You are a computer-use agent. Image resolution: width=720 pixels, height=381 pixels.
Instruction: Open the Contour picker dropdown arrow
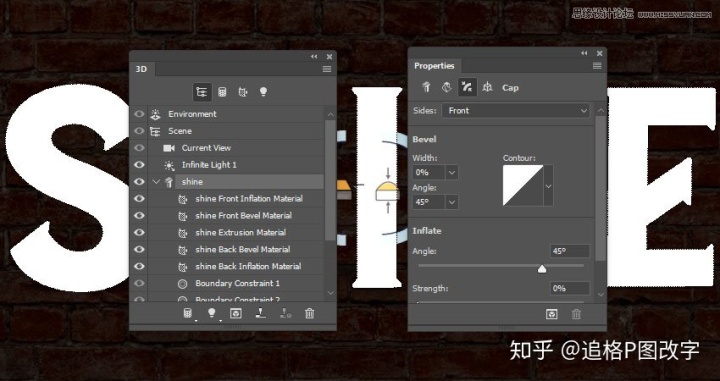coord(548,186)
